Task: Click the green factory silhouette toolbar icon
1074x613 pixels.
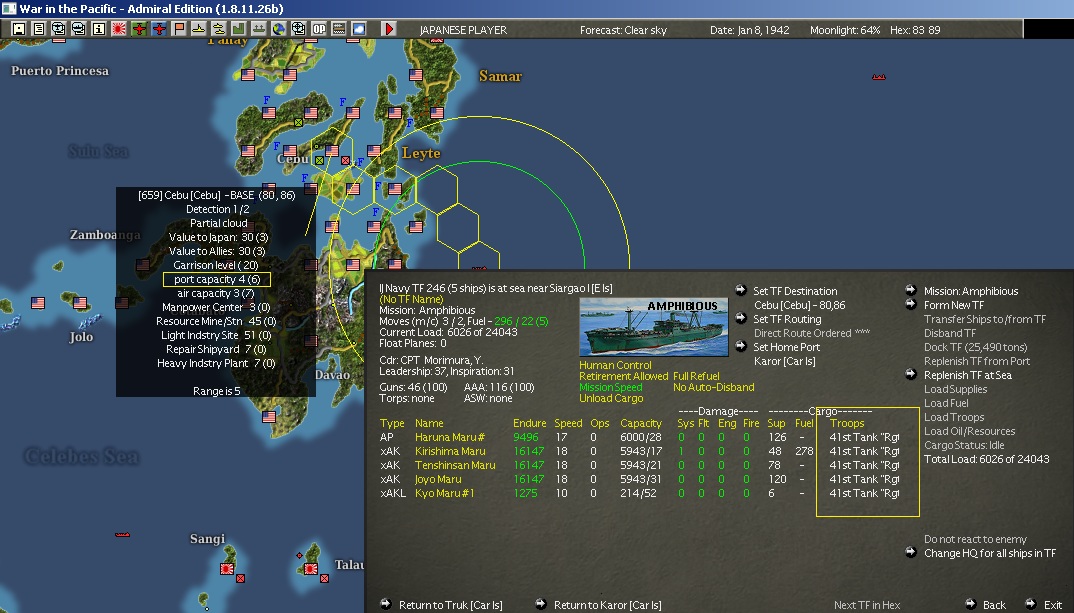Action: click(238, 29)
